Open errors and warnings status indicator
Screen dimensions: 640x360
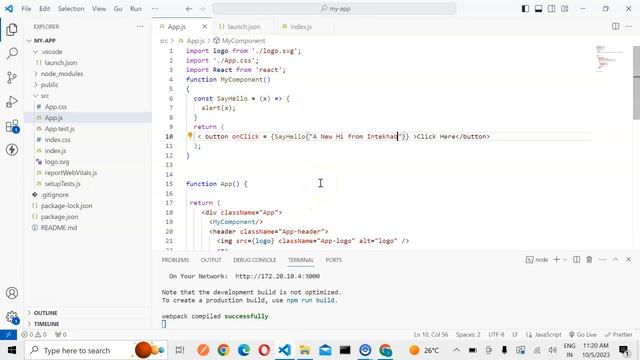coord(34,334)
